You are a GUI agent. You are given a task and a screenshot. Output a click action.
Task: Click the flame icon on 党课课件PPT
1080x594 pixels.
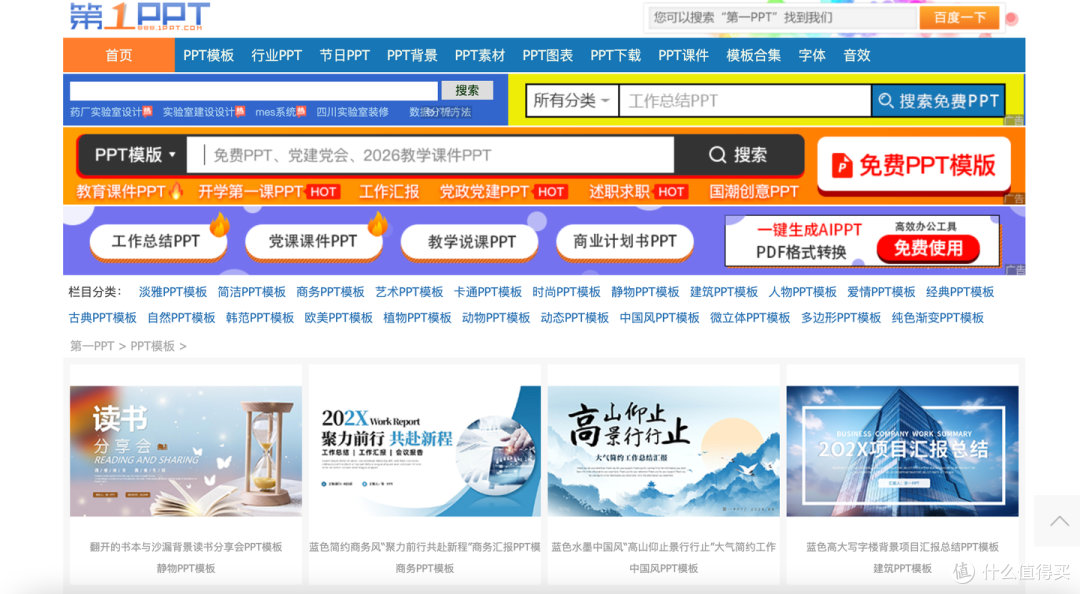[x=377, y=223]
